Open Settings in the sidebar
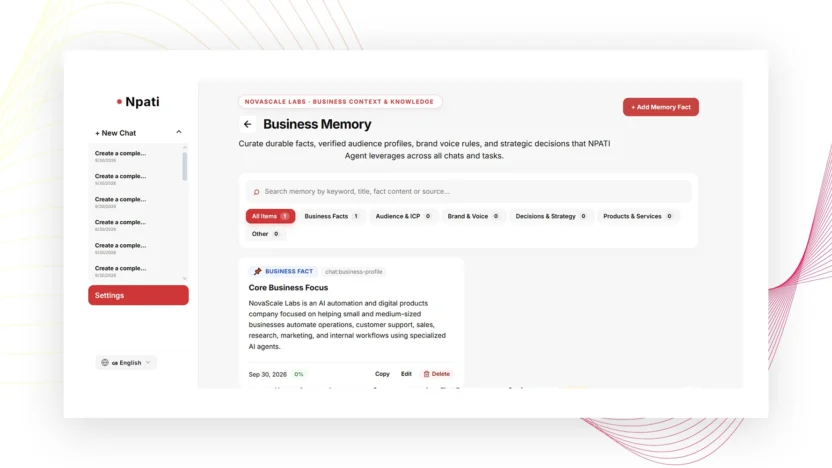Image resolution: width=832 pixels, height=468 pixels. [x=138, y=295]
